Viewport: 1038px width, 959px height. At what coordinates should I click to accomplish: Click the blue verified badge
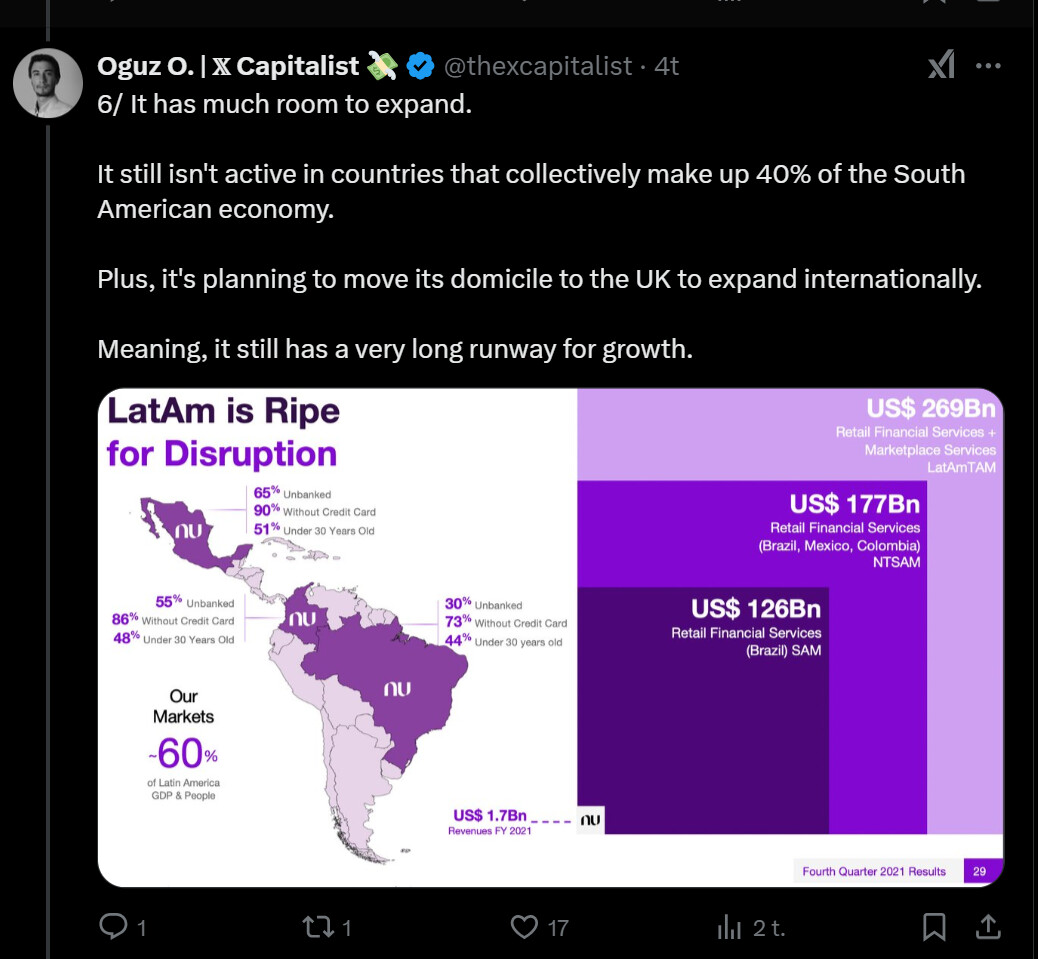pyautogui.click(x=421, y=66)
